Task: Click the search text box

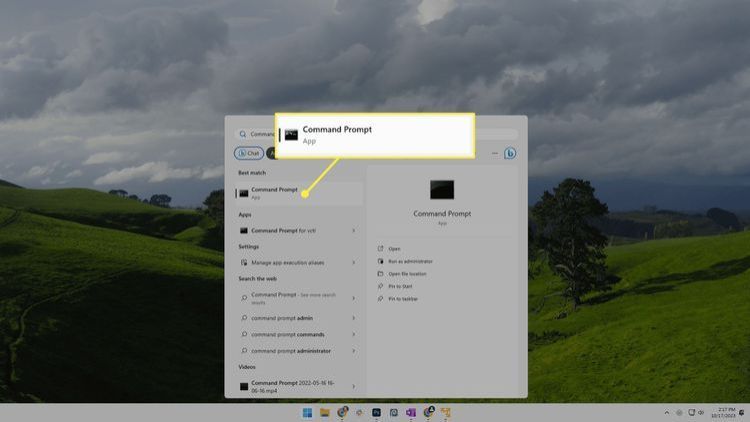Action: coord(260,134)
